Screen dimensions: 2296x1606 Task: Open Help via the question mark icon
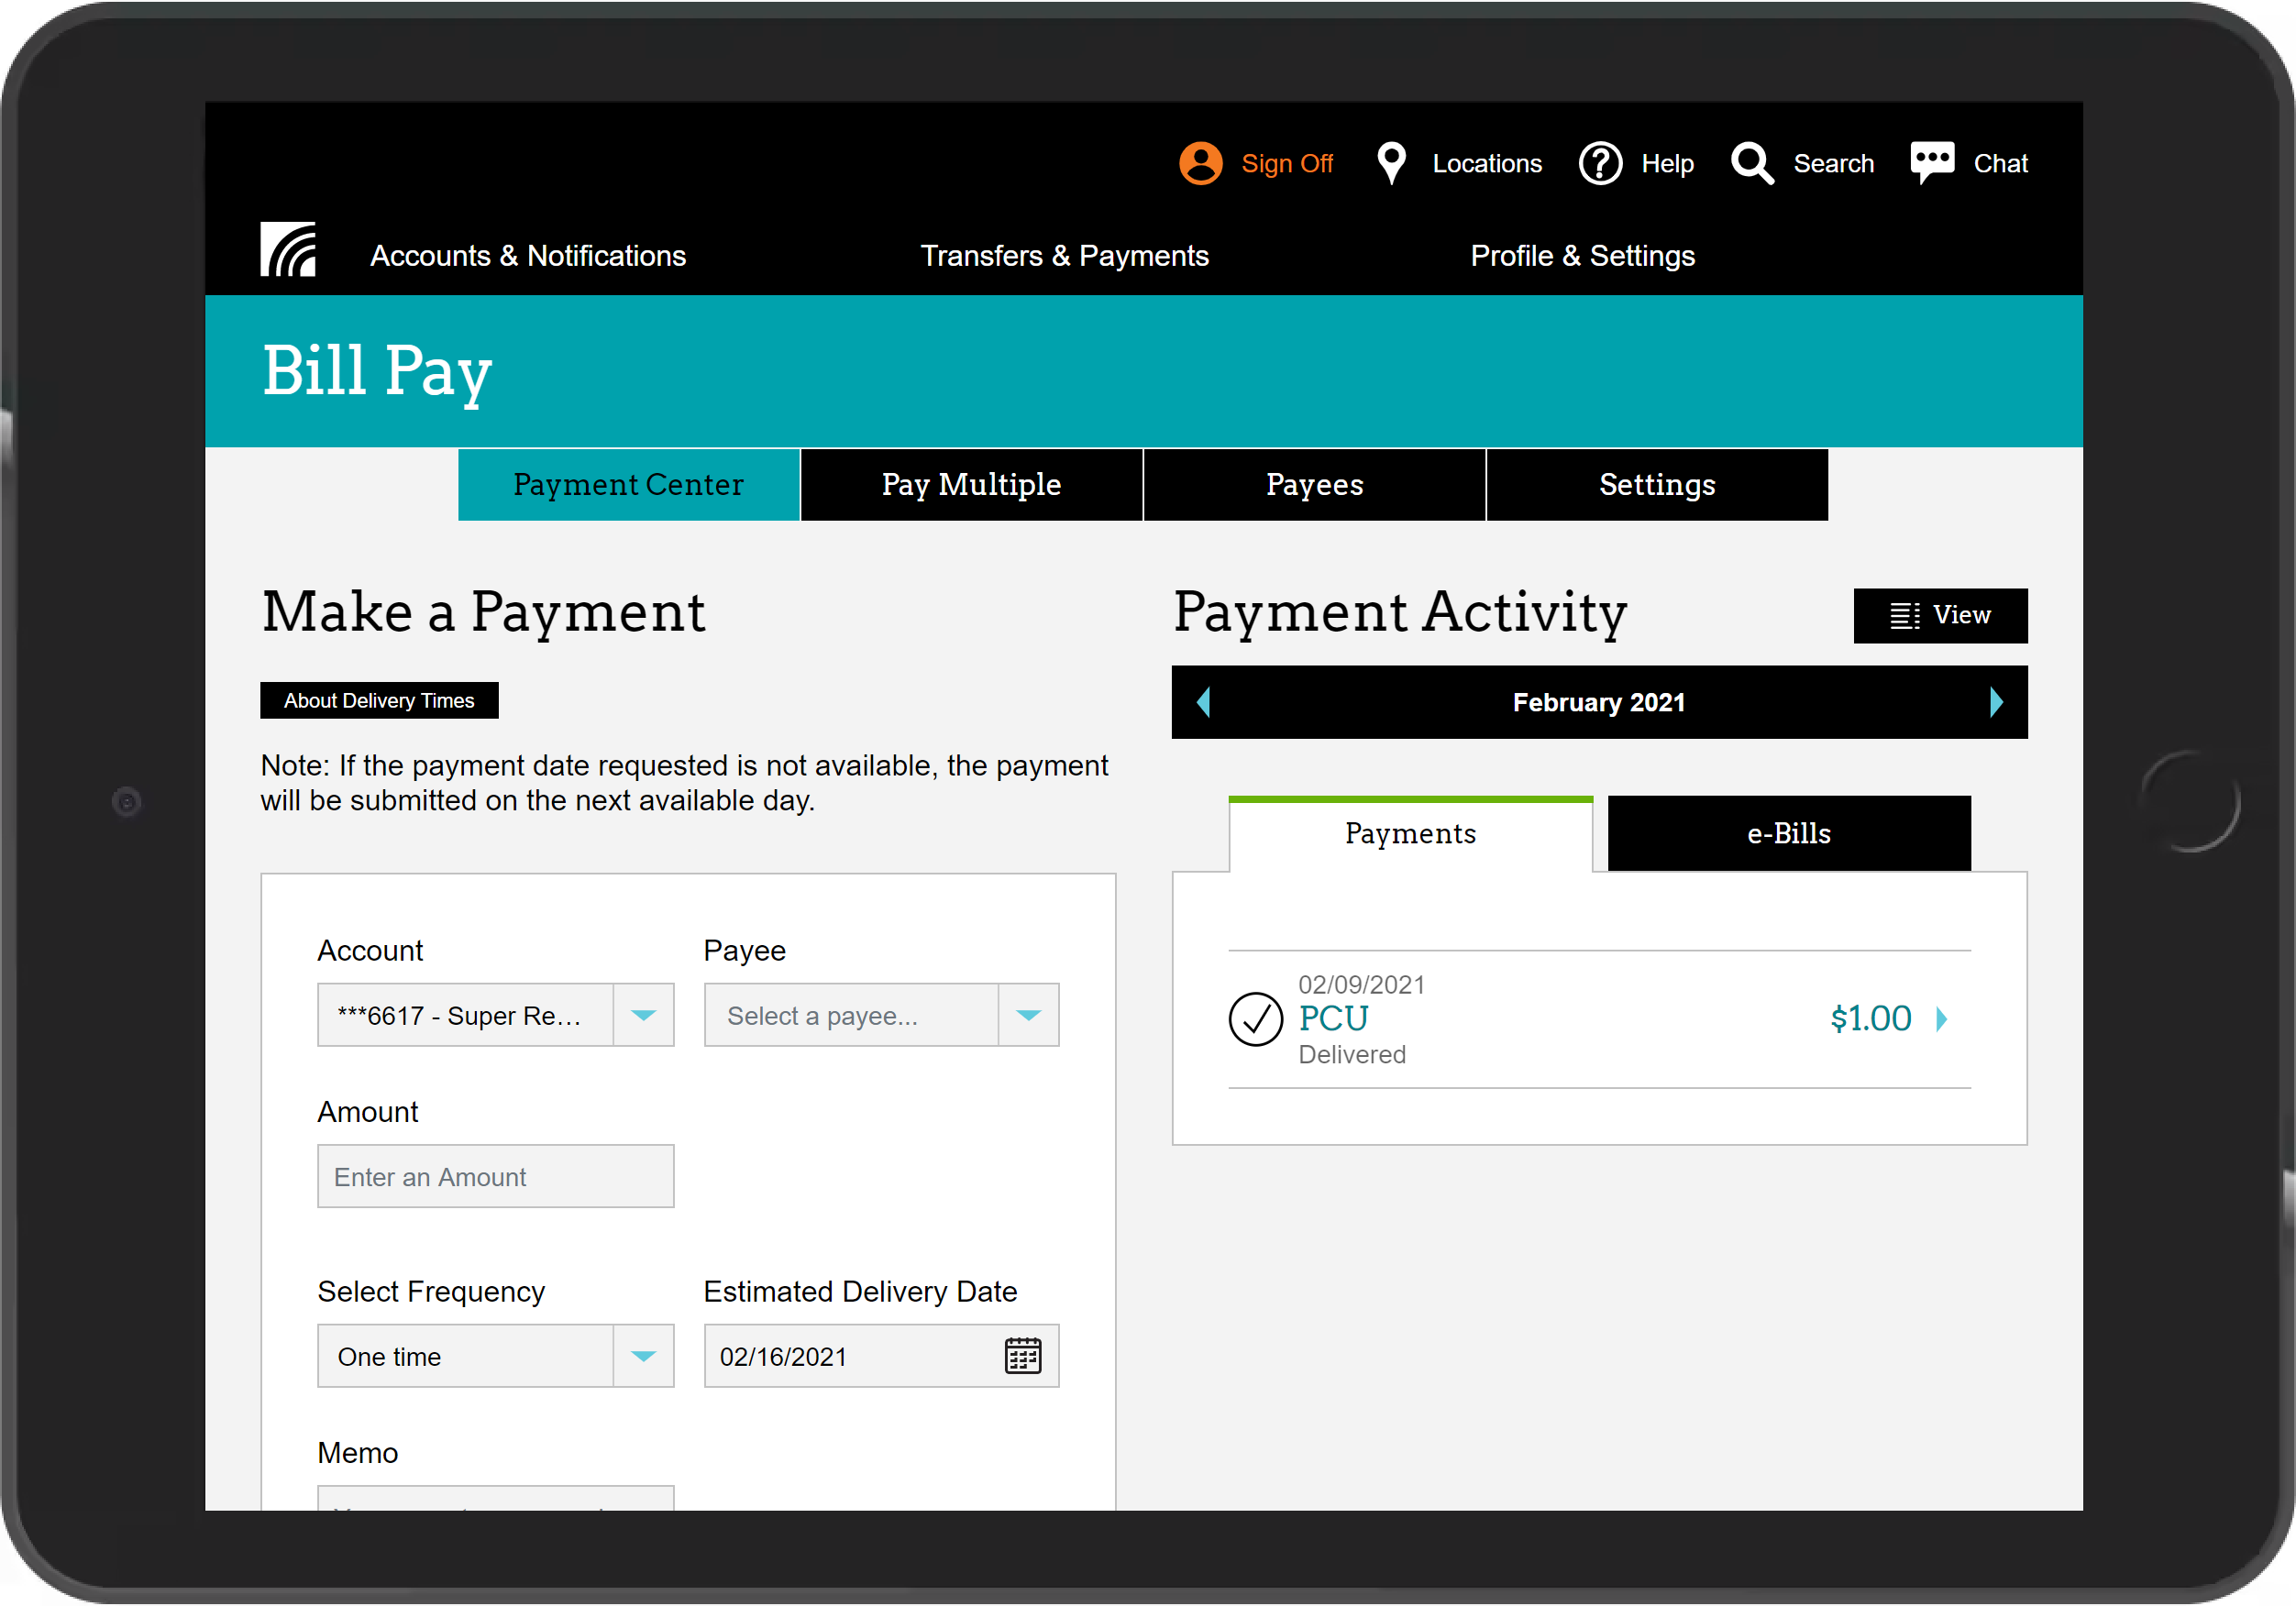(x=1600, y=163)
